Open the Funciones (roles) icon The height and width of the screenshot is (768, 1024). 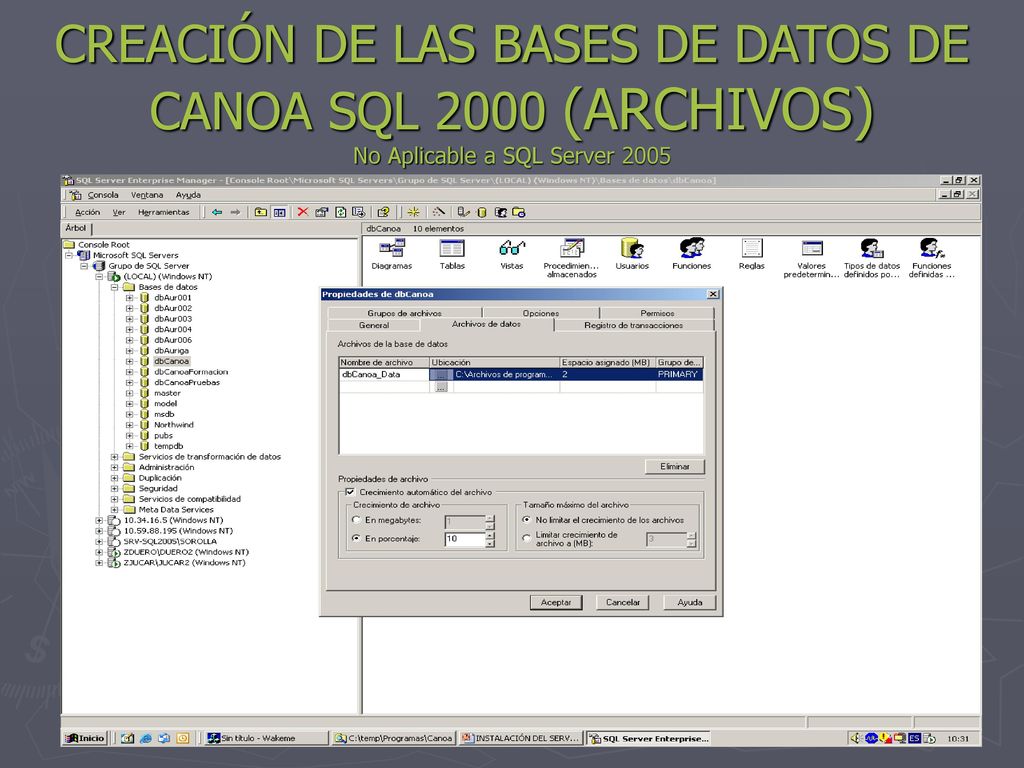(x=692, y=254)
